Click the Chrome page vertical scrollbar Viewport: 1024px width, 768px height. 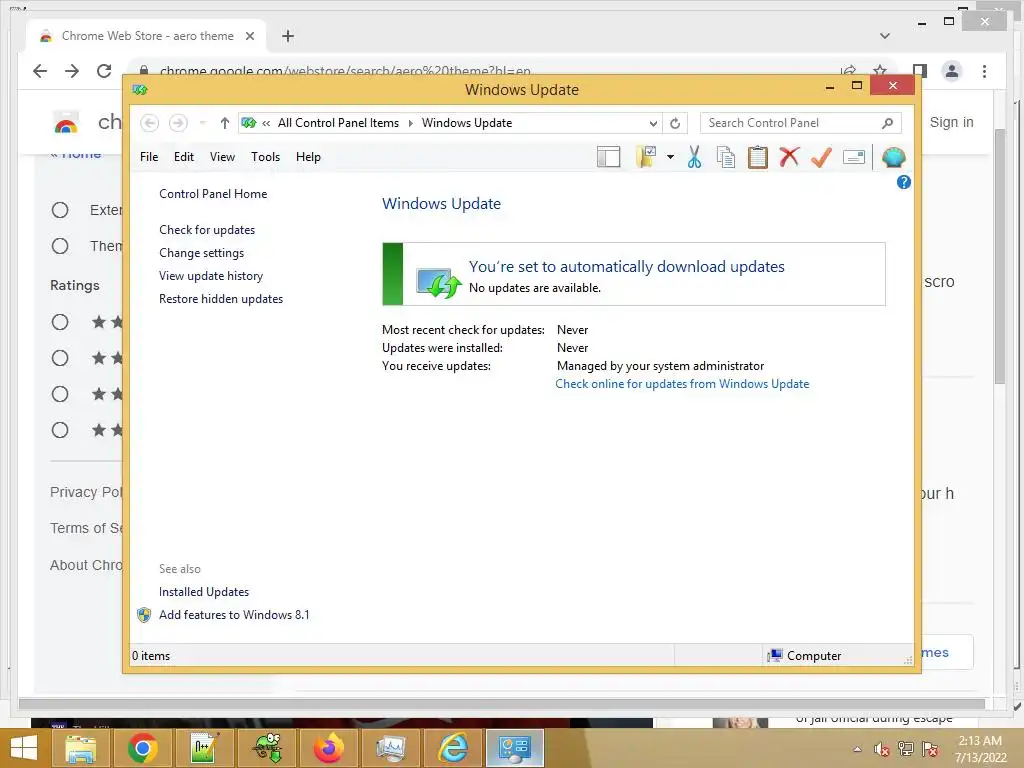[1000, 256]
